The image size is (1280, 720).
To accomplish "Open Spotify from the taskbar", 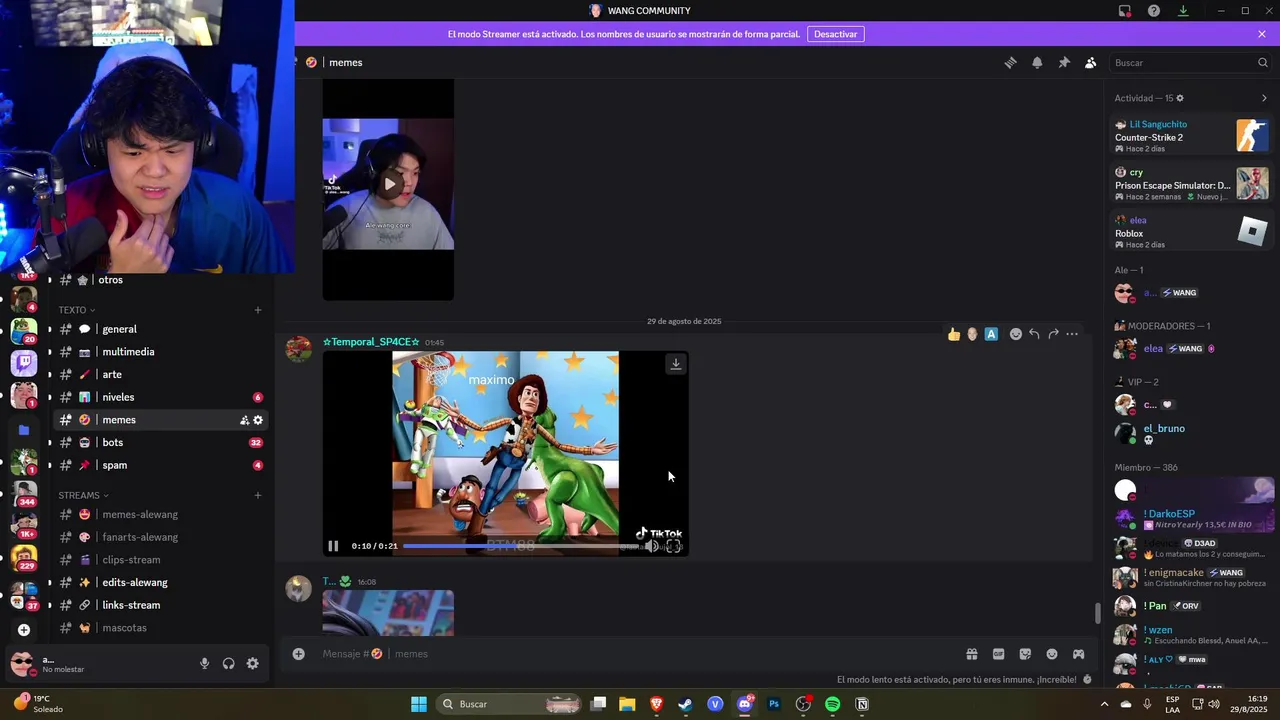I will tap(832, 704).
